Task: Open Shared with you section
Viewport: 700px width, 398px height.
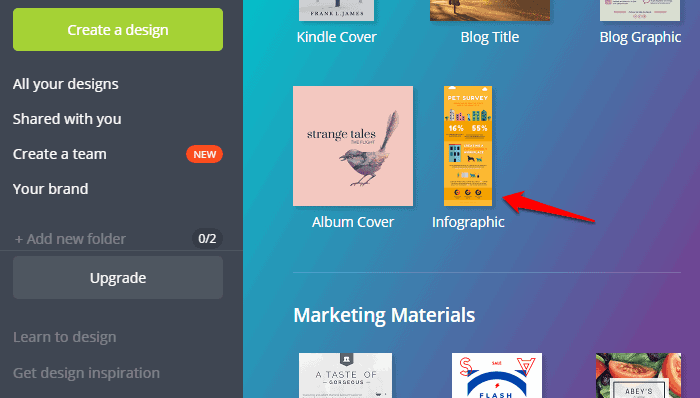Action: 67,119
